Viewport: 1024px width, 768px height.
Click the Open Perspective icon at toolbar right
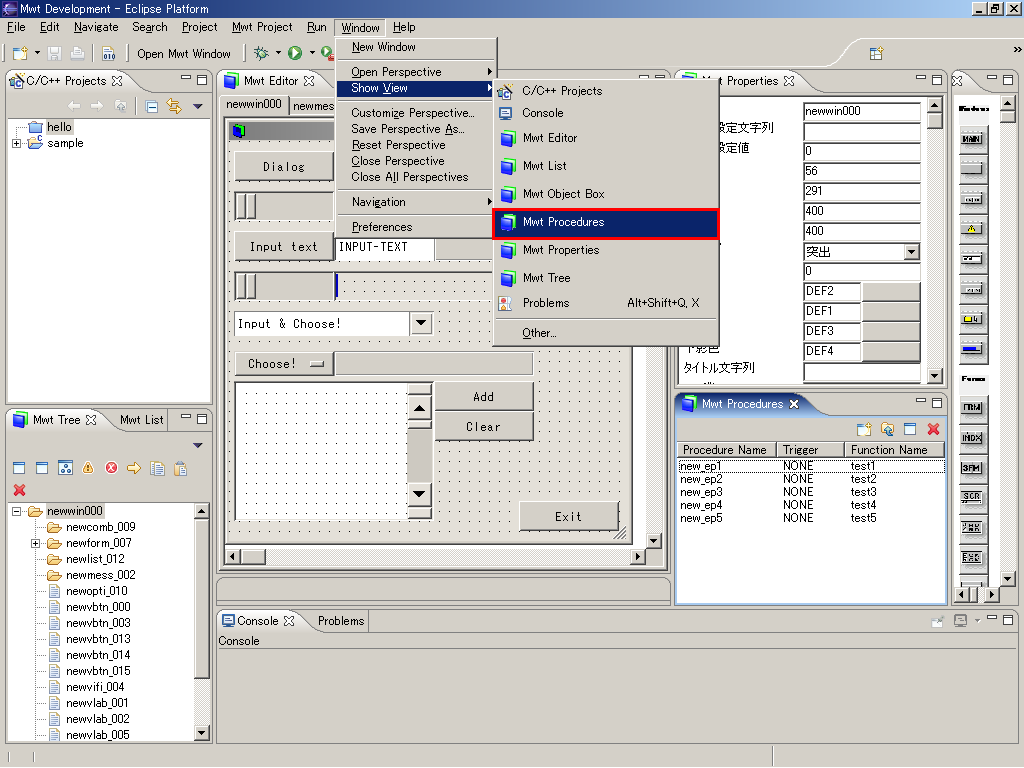(x=876, y=54)
